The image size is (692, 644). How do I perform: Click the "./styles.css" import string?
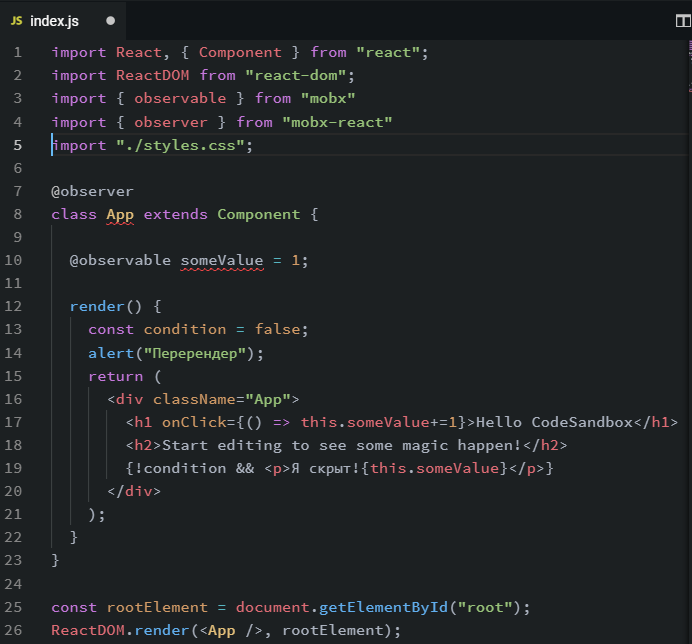[180, 145]
